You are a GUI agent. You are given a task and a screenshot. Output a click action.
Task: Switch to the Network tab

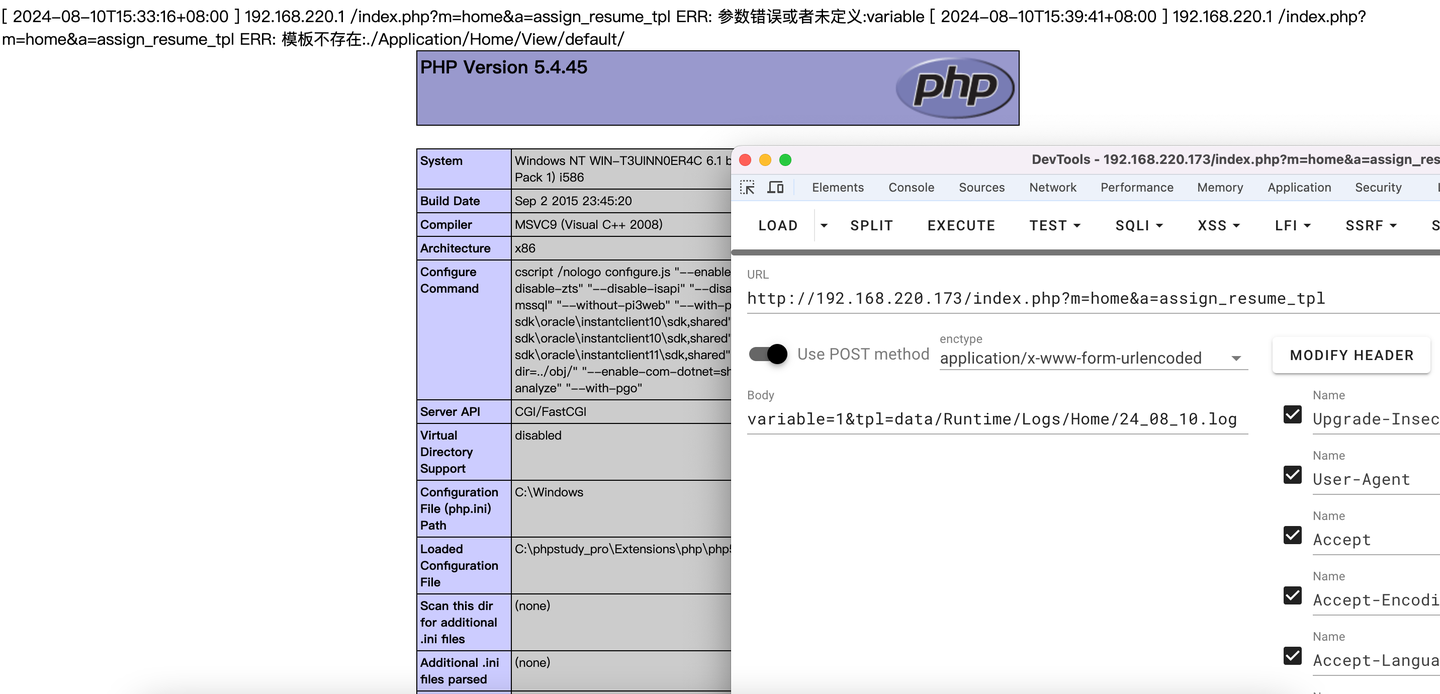pos(1052,187)
